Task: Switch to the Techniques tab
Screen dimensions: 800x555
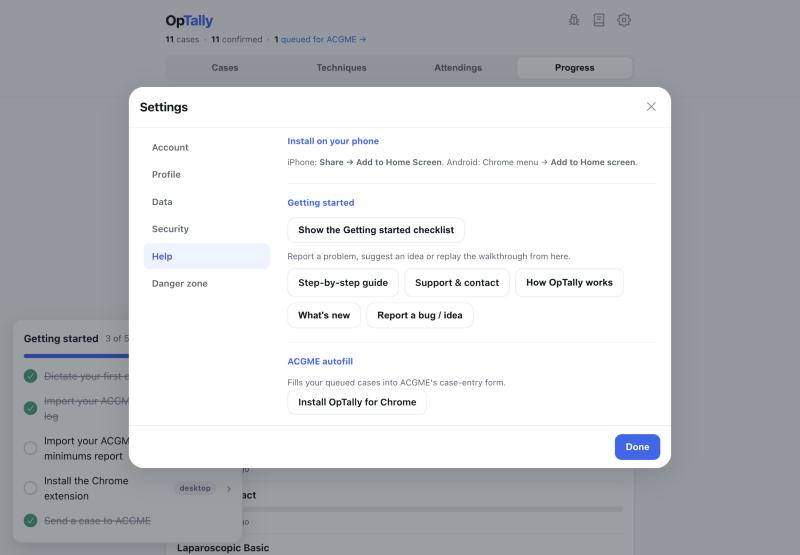Action: [x=341, y=68]
